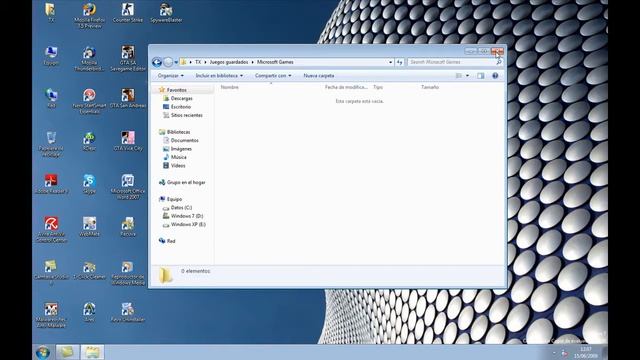Open SpywareBlaster desktop shortcut
Image resolution: width=640 pixels, height=360 pixels.
[x=166, y=12]
